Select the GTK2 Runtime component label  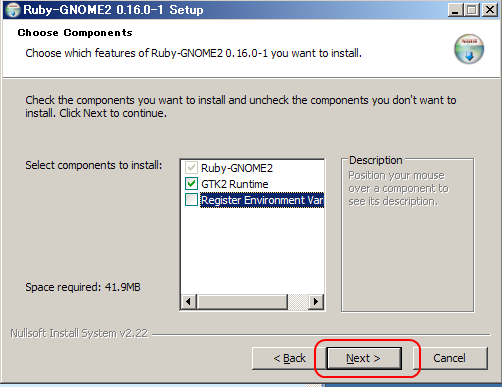pyautogui.click(x=235, y=184)
